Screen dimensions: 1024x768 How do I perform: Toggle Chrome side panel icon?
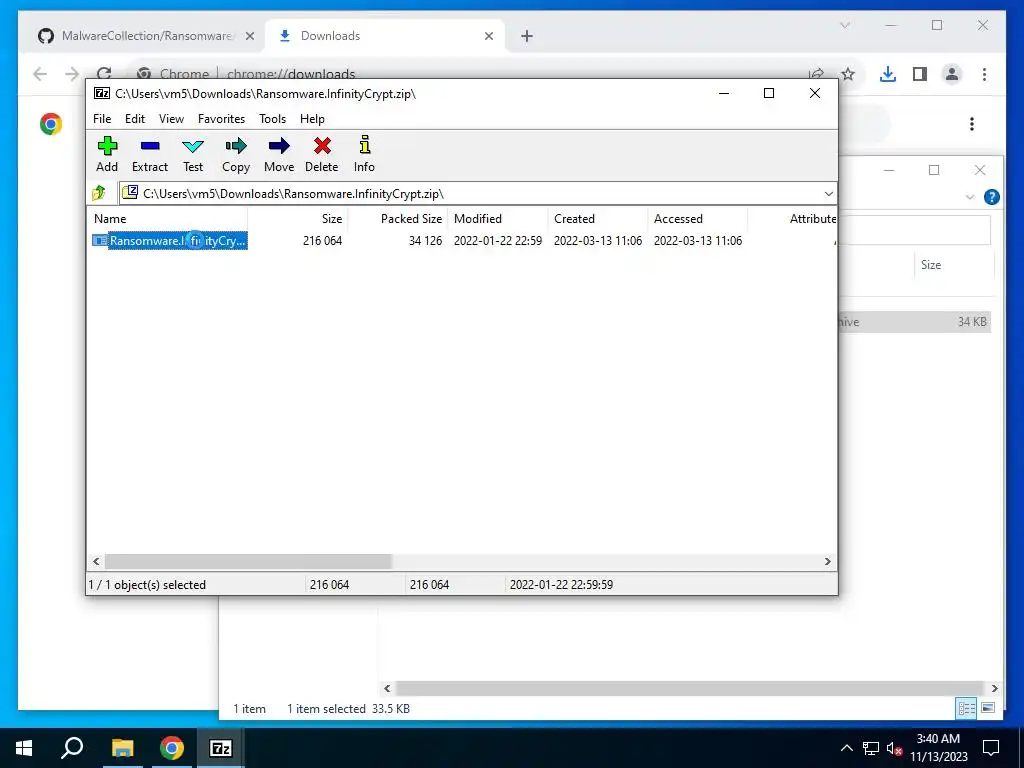[x=920, y=74]
